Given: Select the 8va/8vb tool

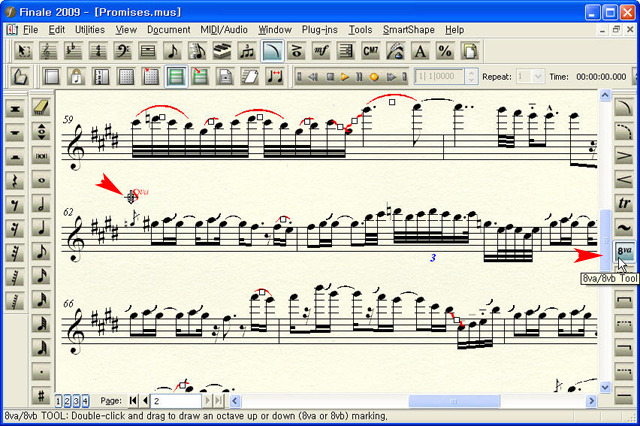Looking at the screenshot, I should pos(624,251).
